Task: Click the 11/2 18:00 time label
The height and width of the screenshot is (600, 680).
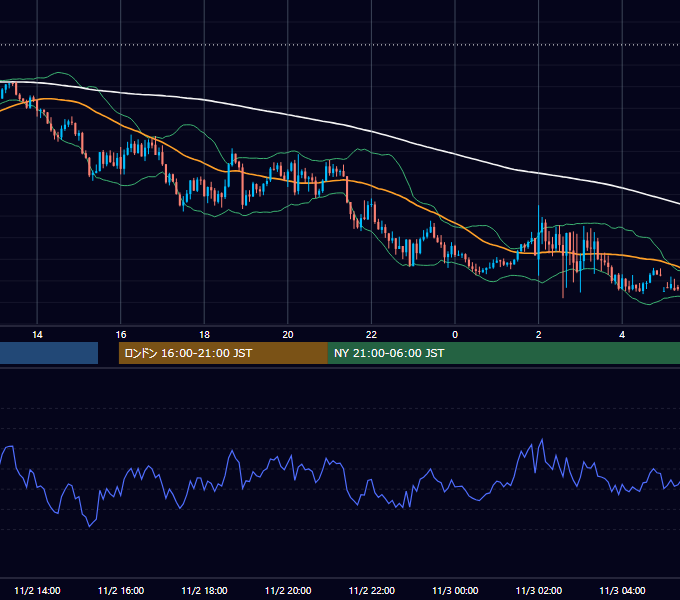Action: (204, 590)
